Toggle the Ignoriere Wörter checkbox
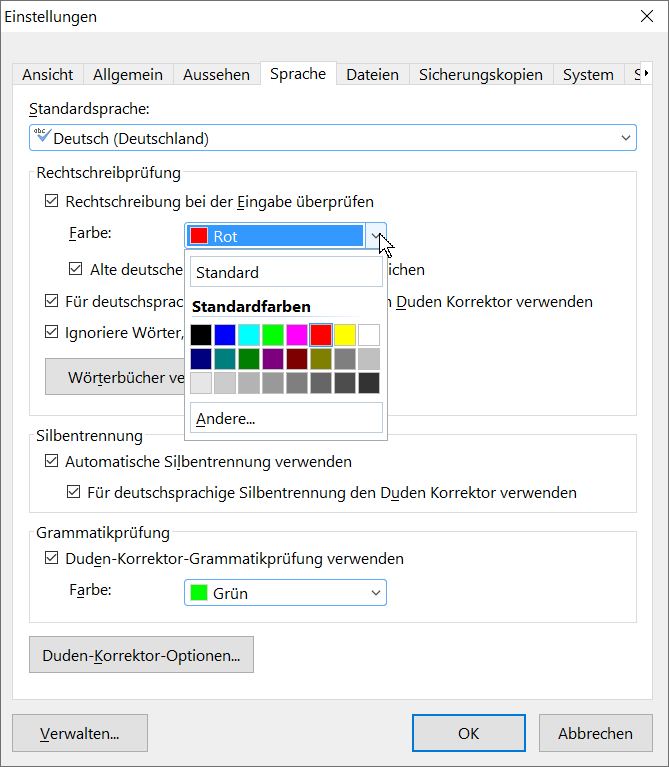Image resolution: width=669 pixels, height=767 pixels. pyautogui.click(x=51, y=332)
